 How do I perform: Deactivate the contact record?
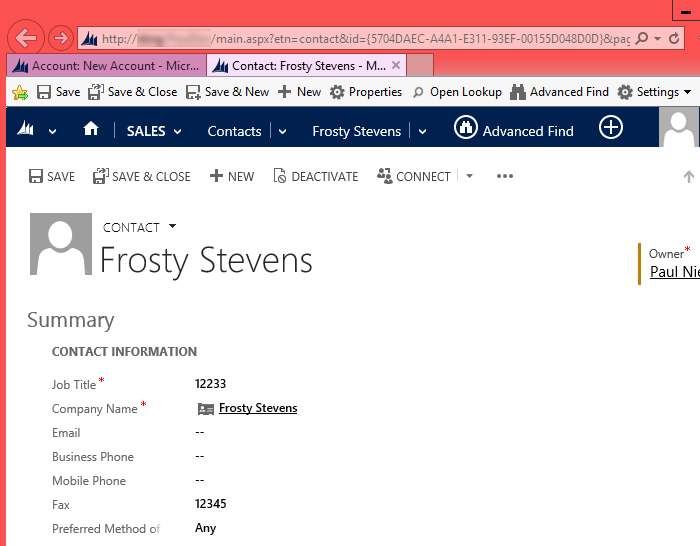click(315, 176)
